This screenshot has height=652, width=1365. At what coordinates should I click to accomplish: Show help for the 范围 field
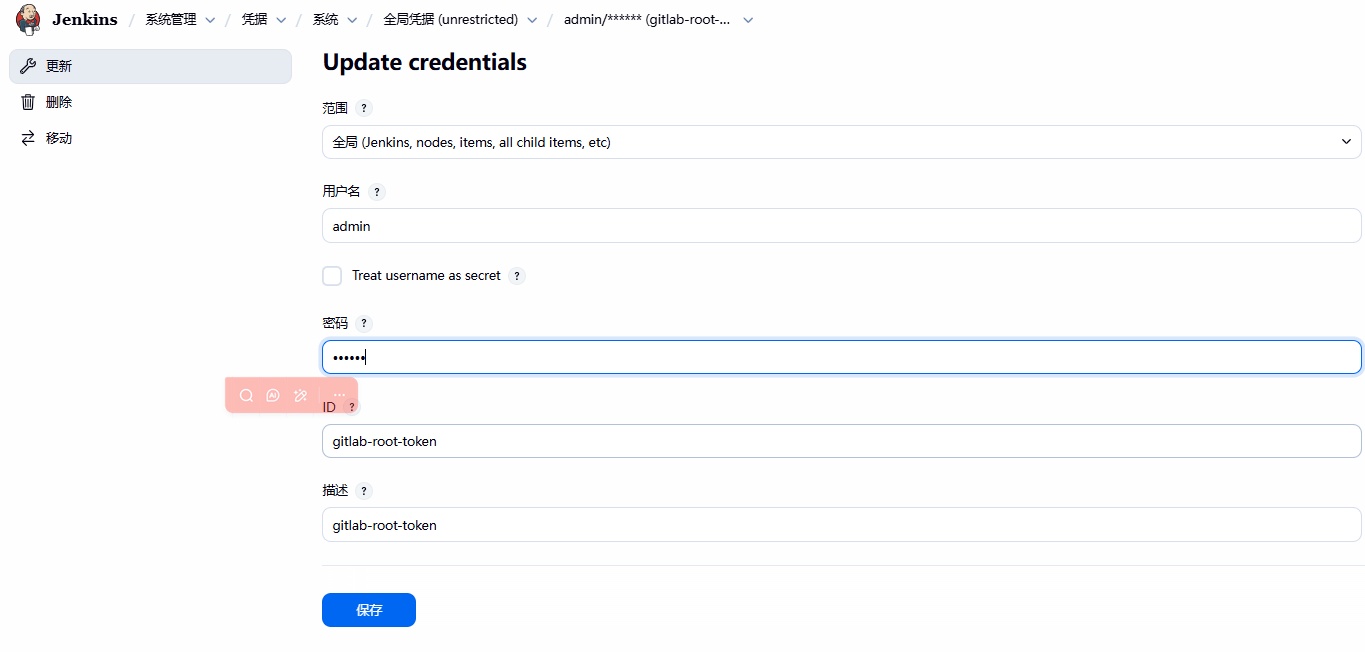(x=364, y=108)
